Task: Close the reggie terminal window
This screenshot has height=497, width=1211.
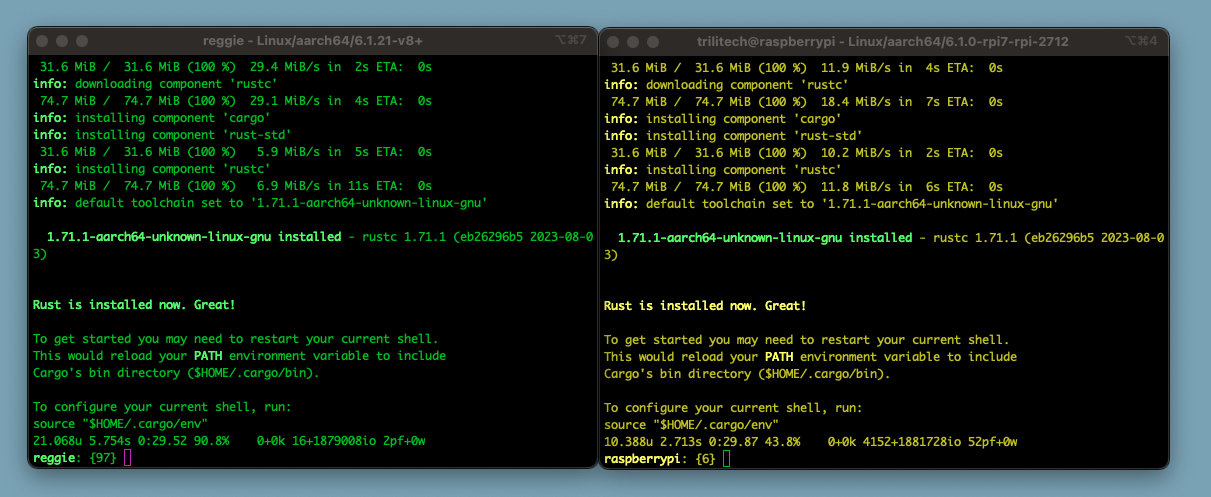Action: [x=43, y=41]
